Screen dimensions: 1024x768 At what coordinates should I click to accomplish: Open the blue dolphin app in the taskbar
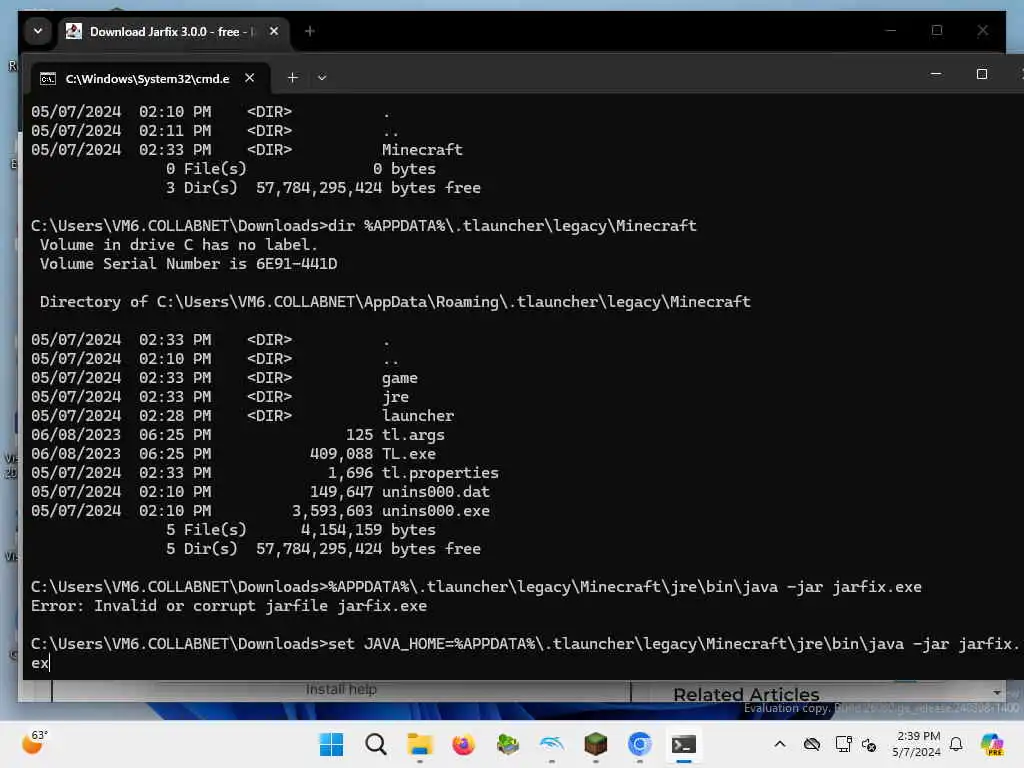coord(551,744)
